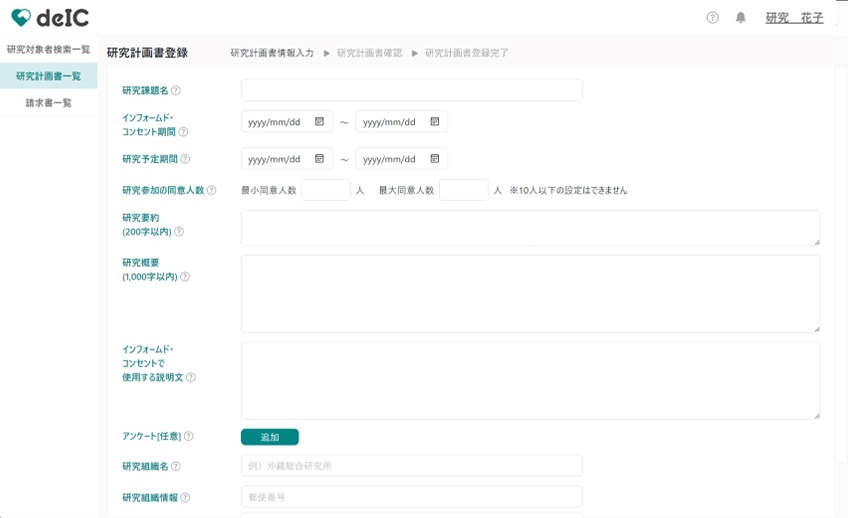
Task: Click 追加 button to add questionnaire
Action: (x=270, y=437)
